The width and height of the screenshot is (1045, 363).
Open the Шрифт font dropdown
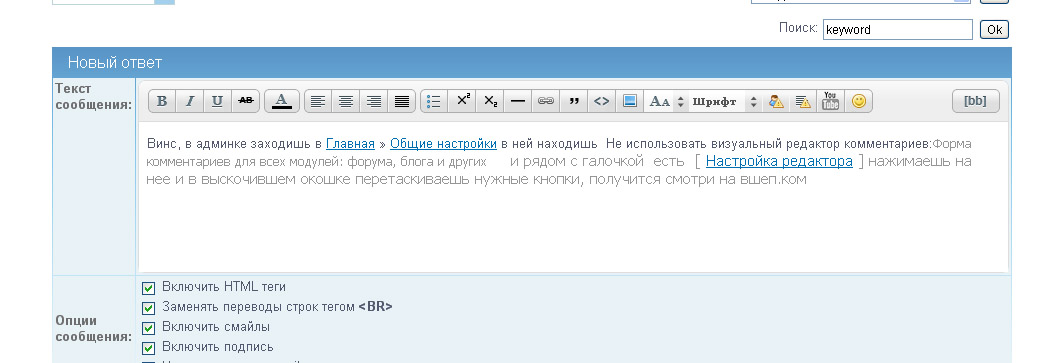coord(724,101)
